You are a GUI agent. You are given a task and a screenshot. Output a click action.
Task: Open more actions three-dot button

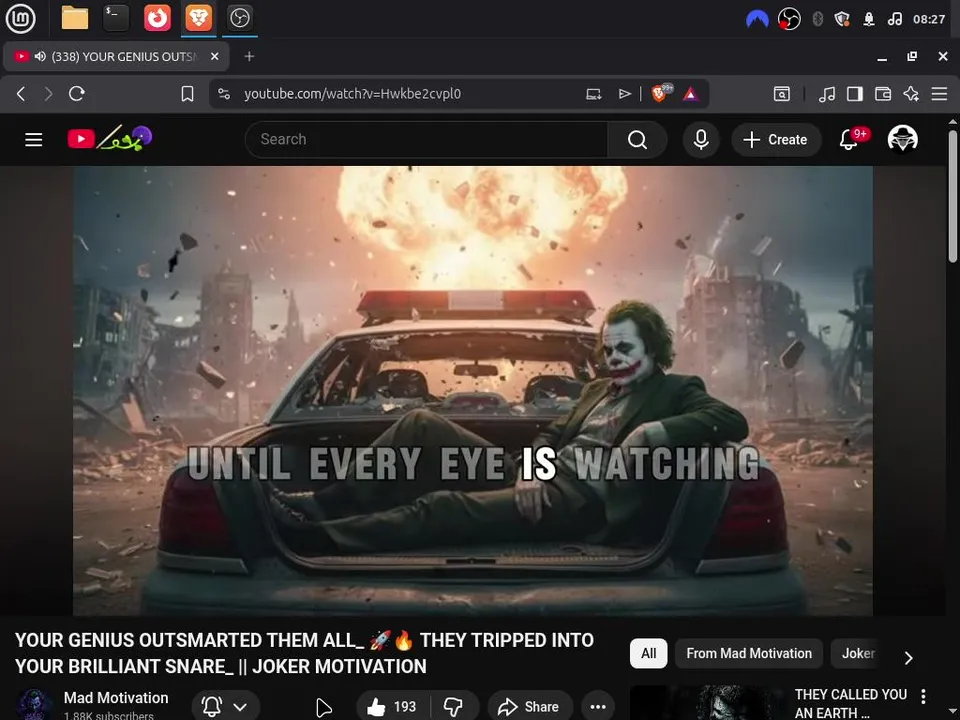(598, 707)
